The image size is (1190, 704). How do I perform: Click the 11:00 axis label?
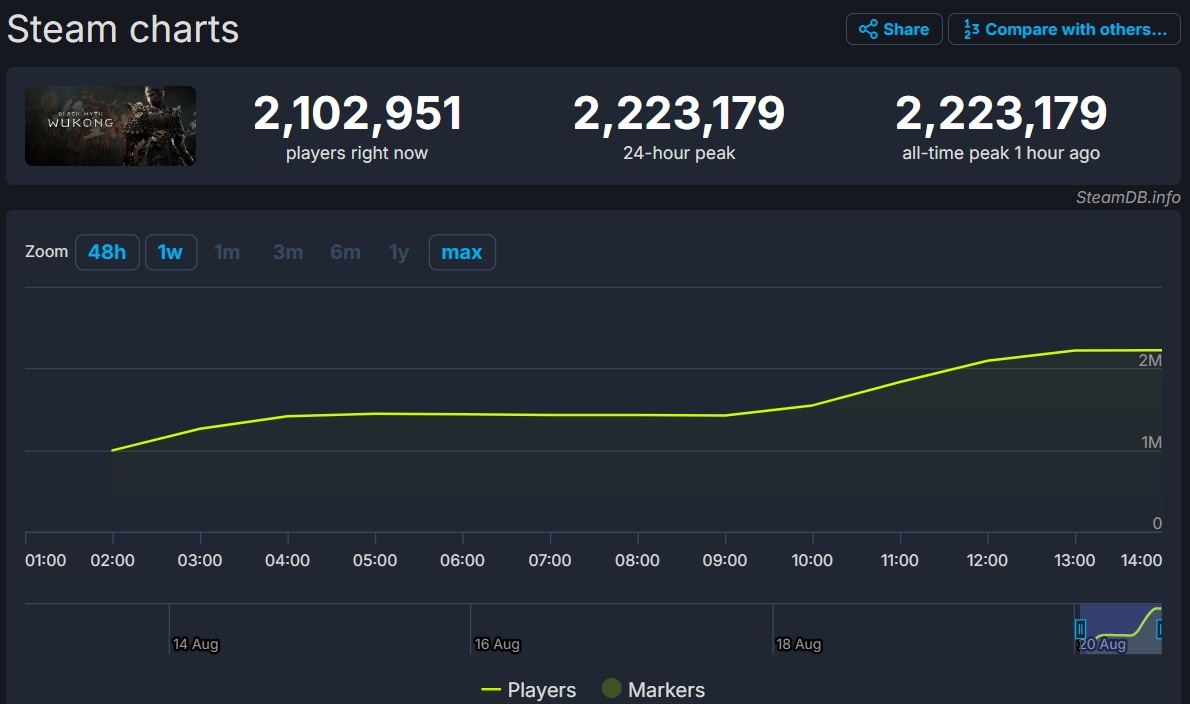[899, 561]
